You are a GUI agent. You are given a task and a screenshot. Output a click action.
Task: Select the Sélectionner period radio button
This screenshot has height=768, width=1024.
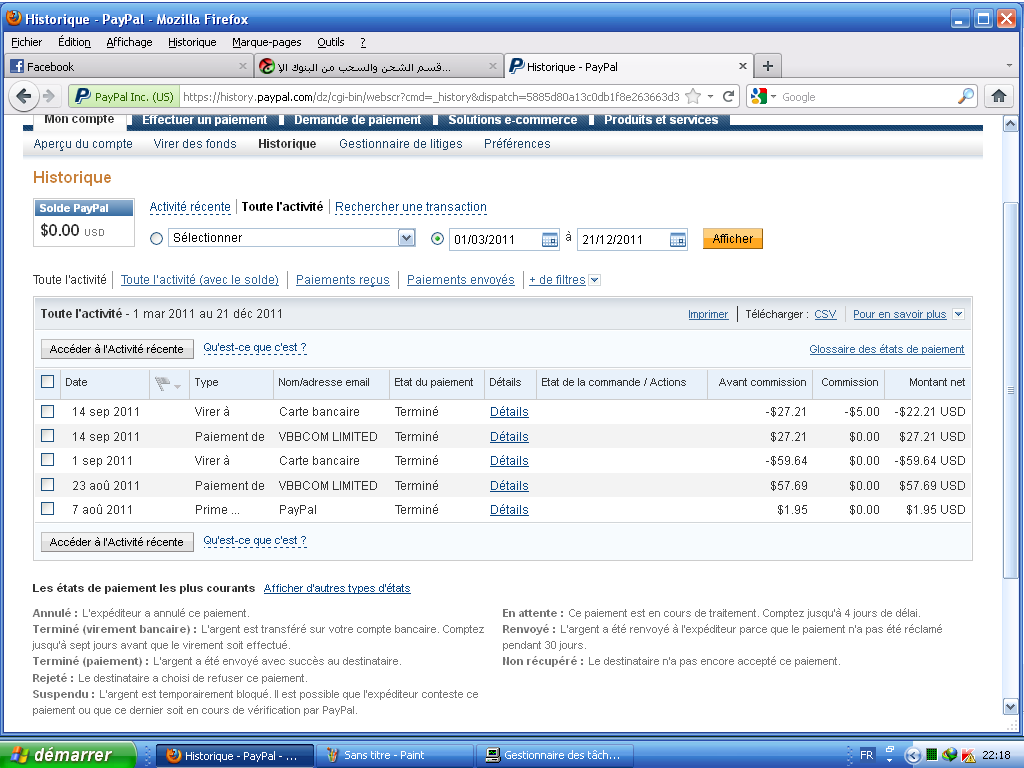pos(156,239)
